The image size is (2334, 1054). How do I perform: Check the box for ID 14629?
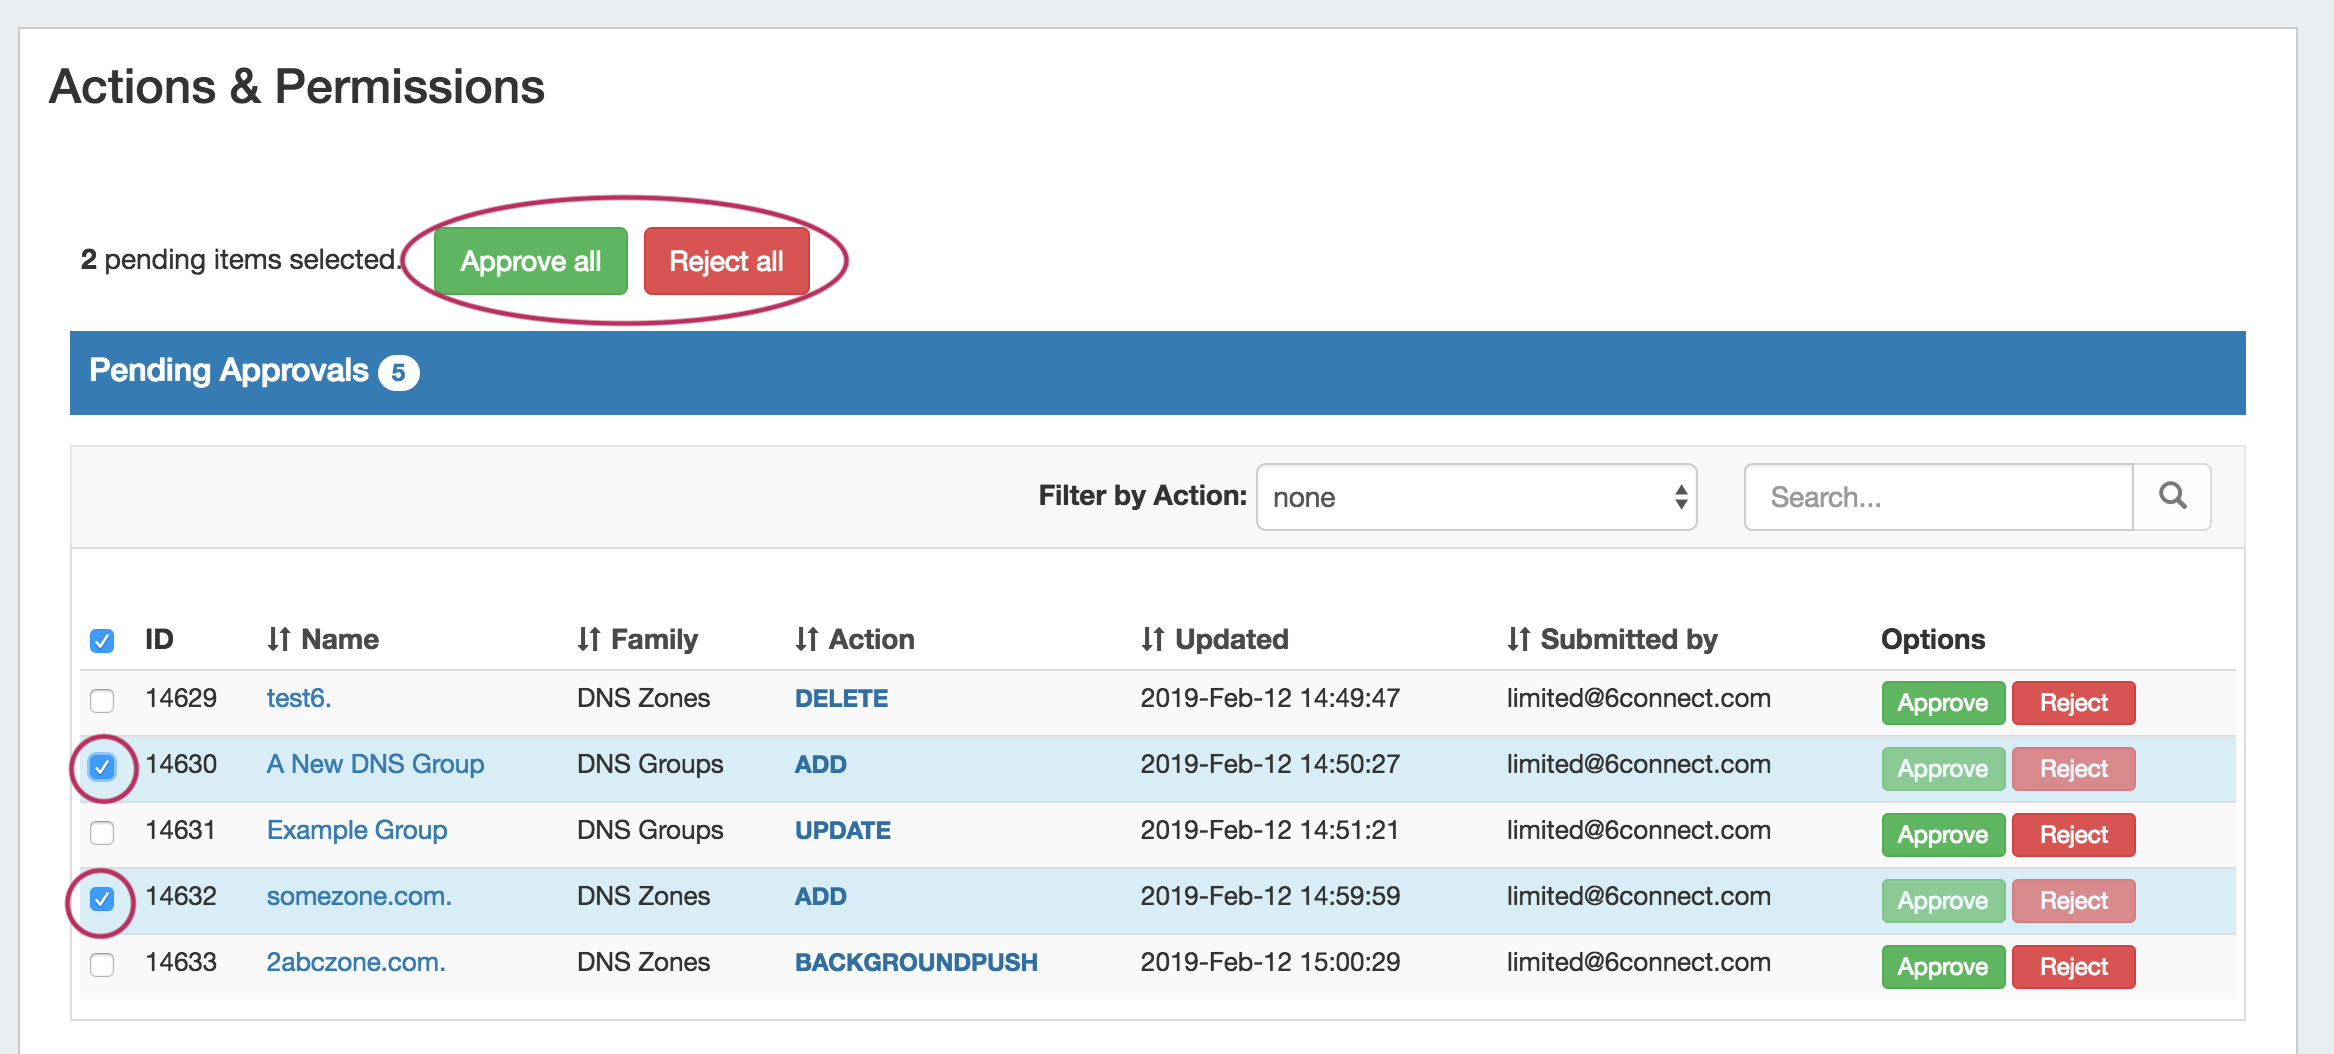(x=102, y=700)
